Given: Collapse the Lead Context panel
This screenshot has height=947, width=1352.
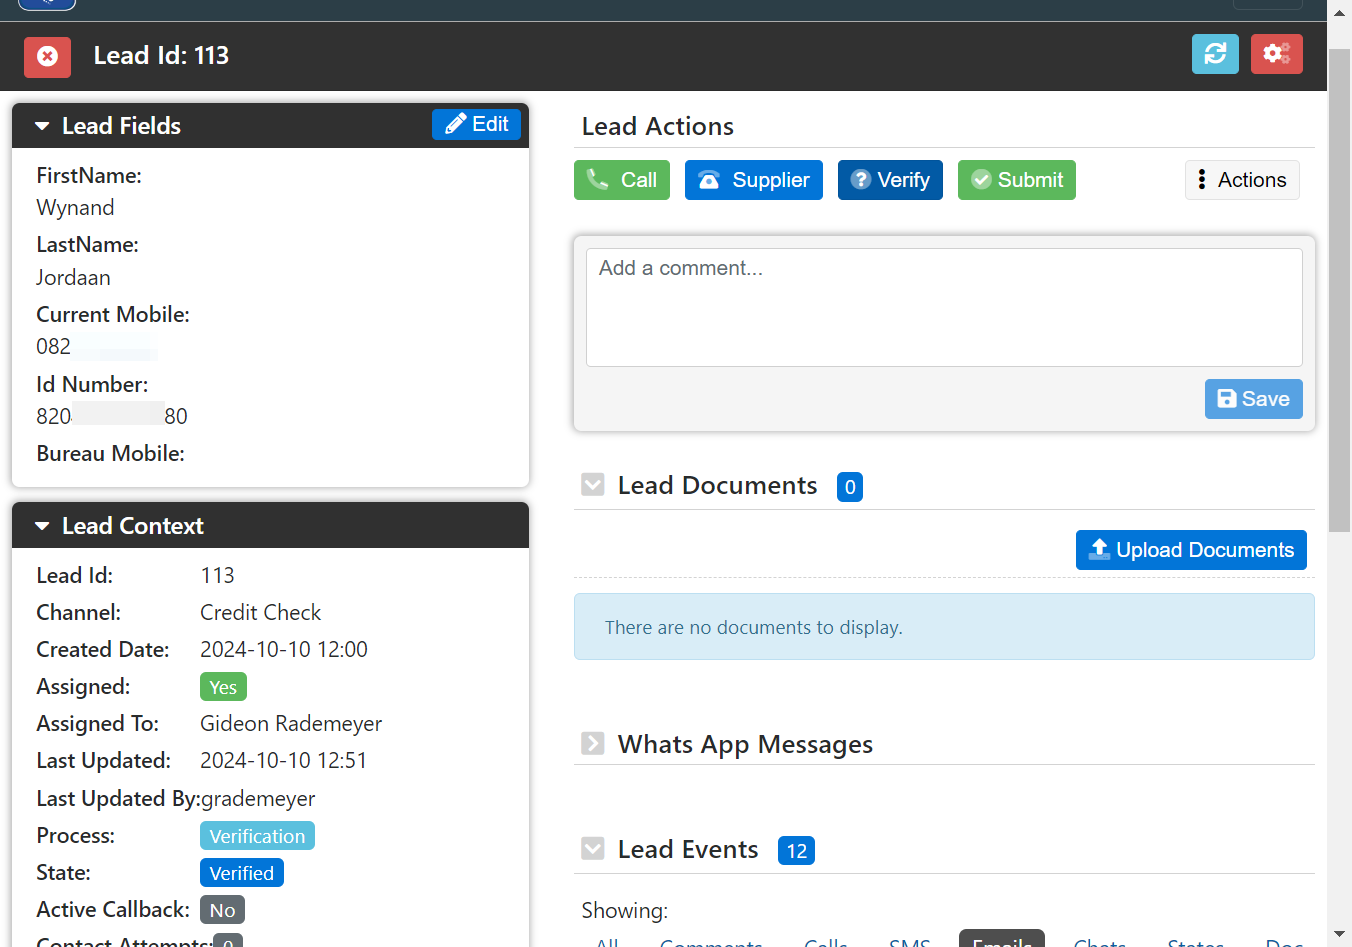Looking at the screenshot, I should 42,526.
